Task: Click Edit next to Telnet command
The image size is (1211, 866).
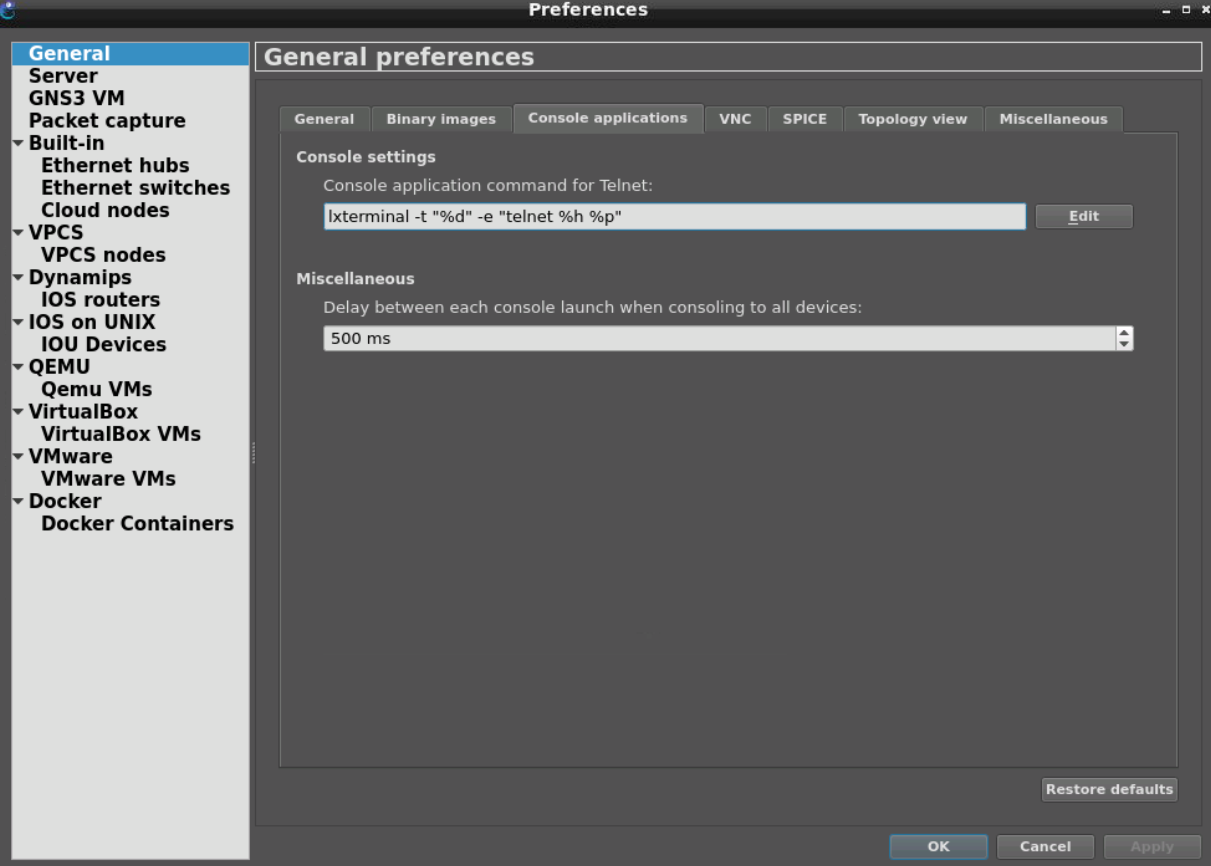Action: pyautogui.click(x=1083, y=217)
